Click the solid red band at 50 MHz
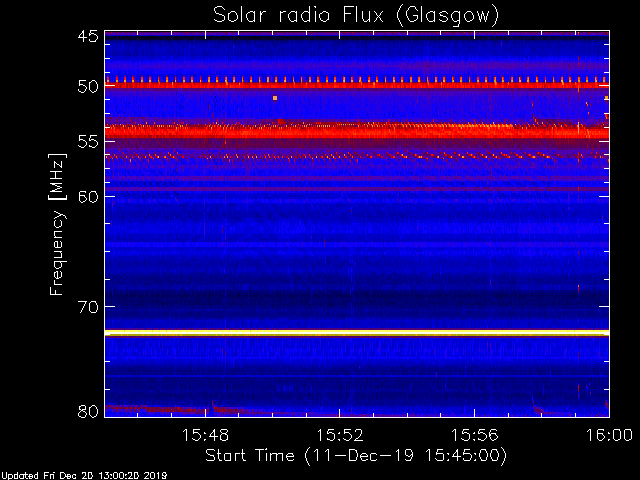Screen dimensions: 640x480 tap(357, 85)
